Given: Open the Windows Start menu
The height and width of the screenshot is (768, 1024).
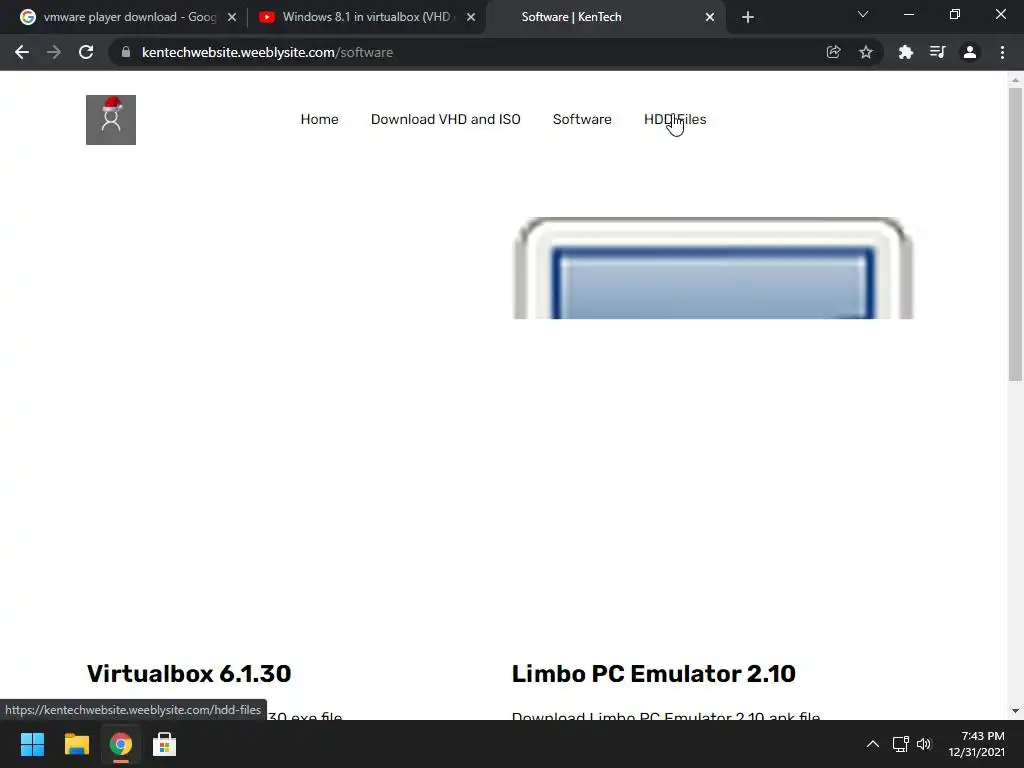Looking at the screenshot, I should 32,744.
